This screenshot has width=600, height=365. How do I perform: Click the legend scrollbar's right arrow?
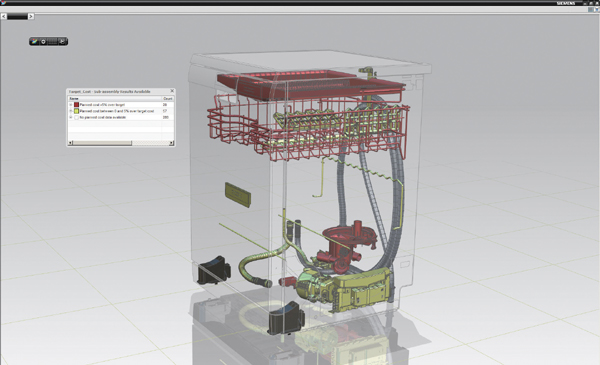point(171,143)
